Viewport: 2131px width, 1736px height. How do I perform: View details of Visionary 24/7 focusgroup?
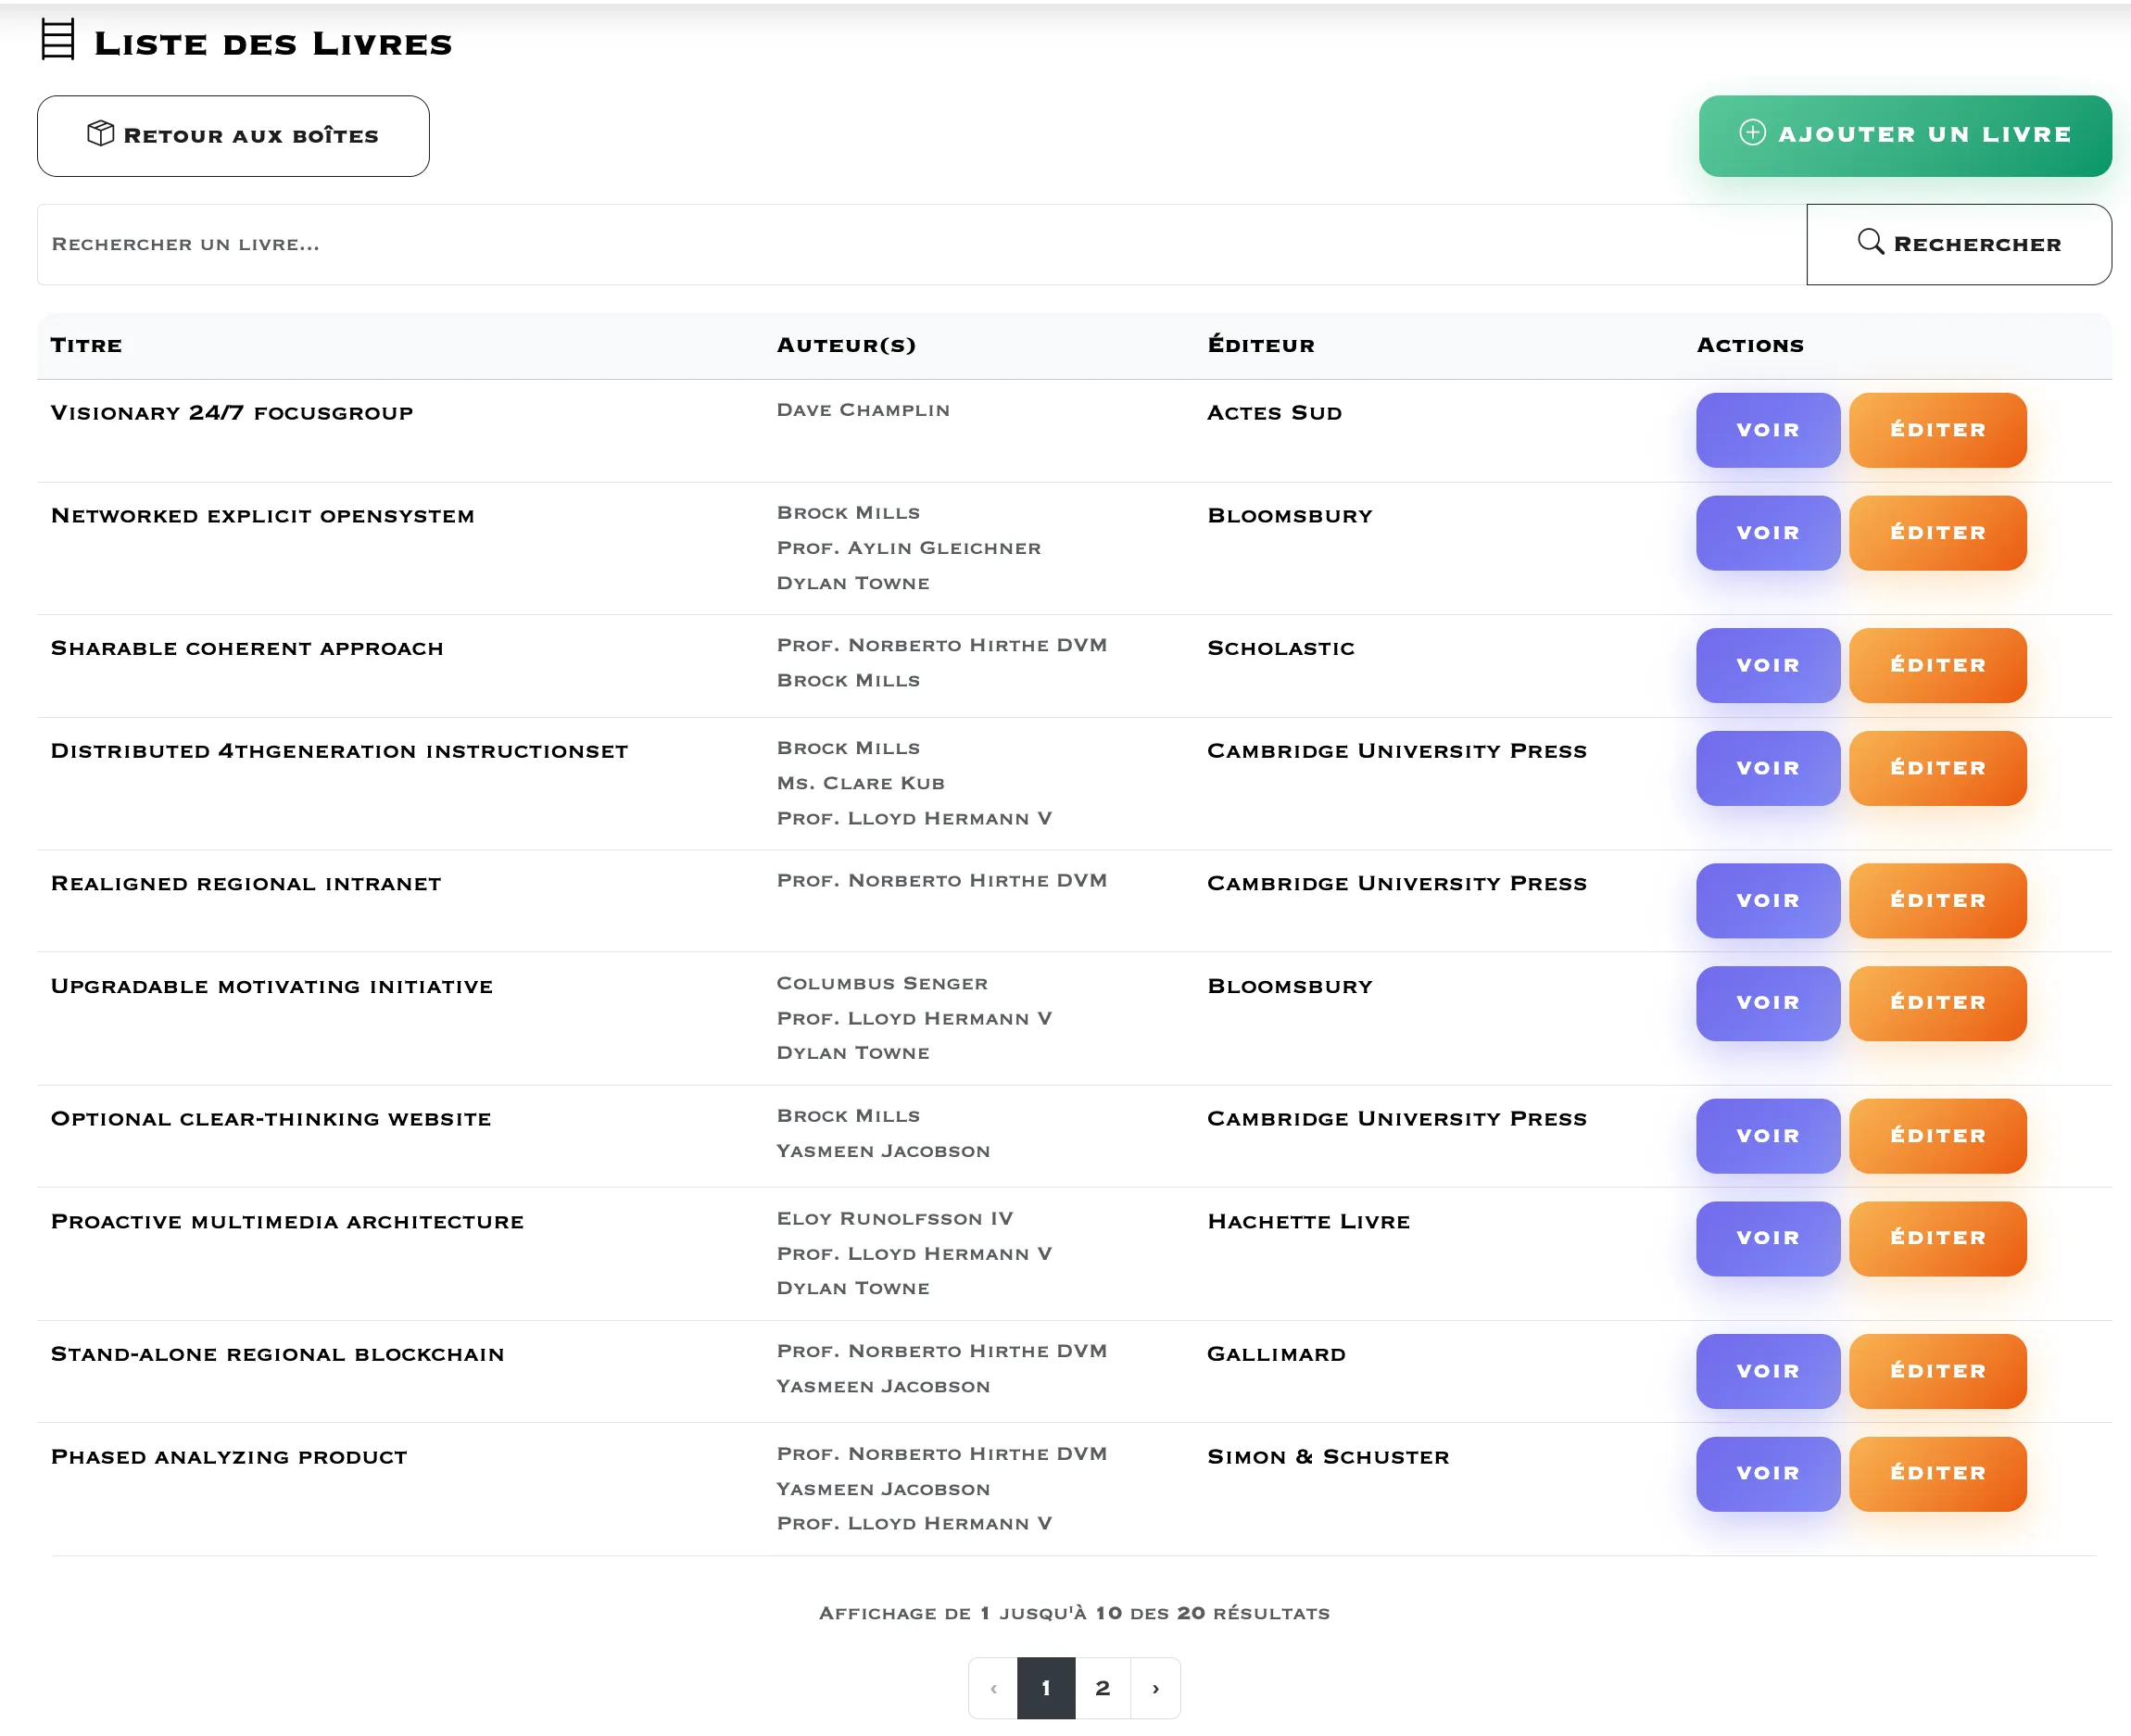click(1767, 430)
